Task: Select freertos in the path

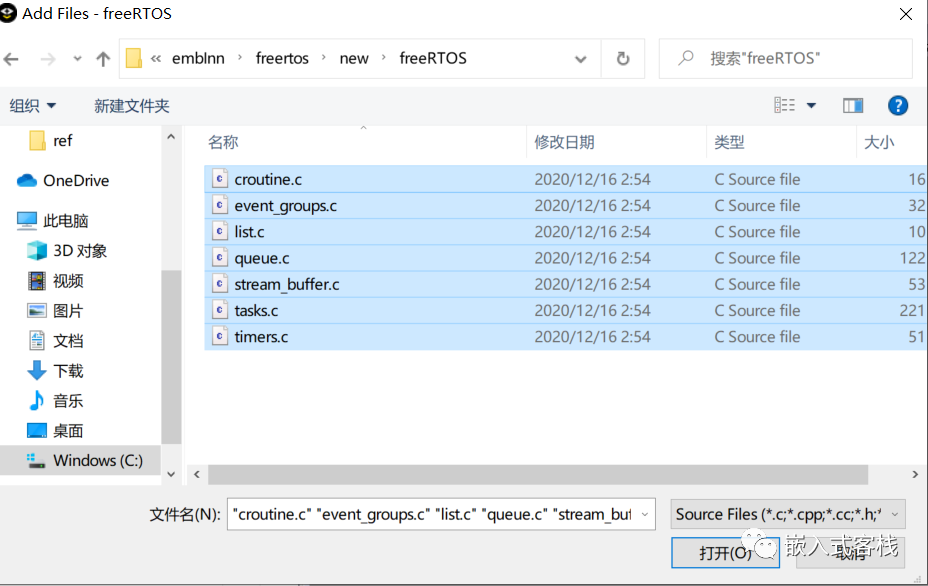Action: 282,58
